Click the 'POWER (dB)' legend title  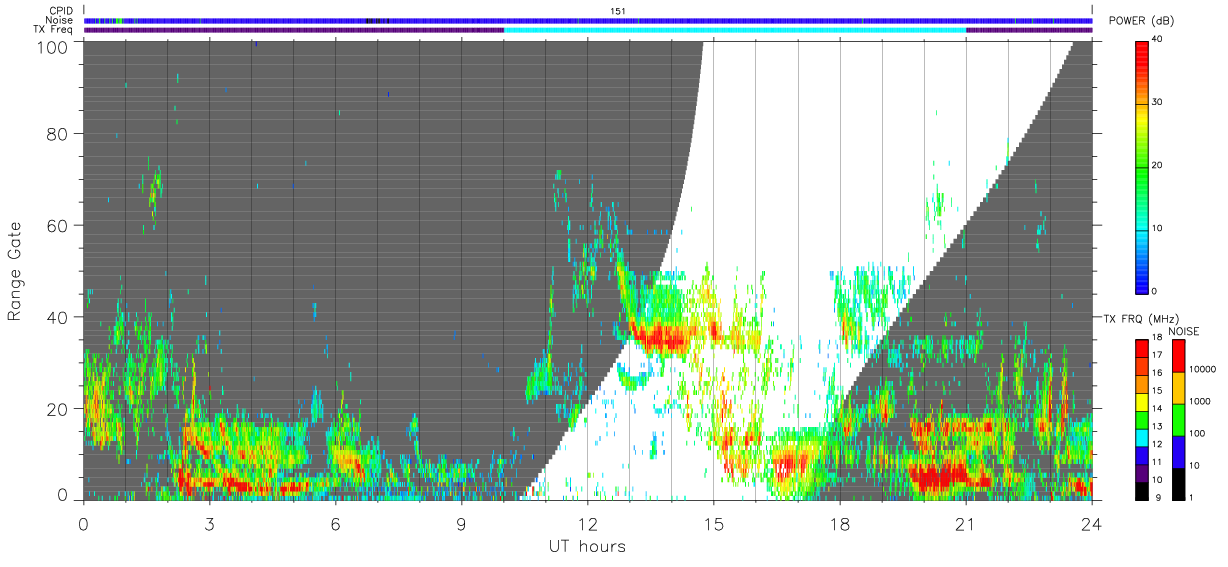coord(1142,21)
